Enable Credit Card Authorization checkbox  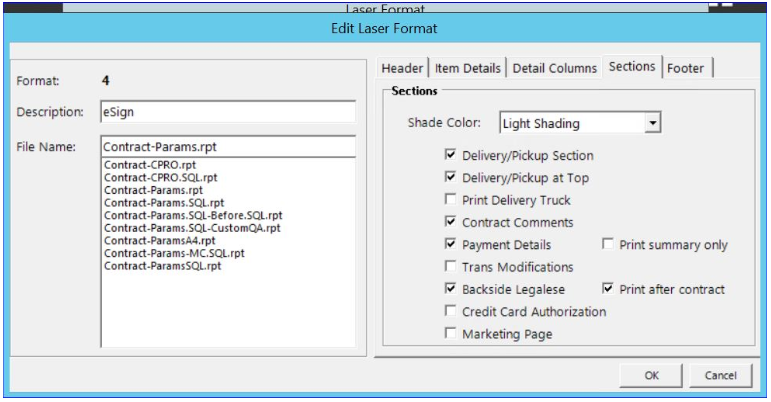pos(451,311)
